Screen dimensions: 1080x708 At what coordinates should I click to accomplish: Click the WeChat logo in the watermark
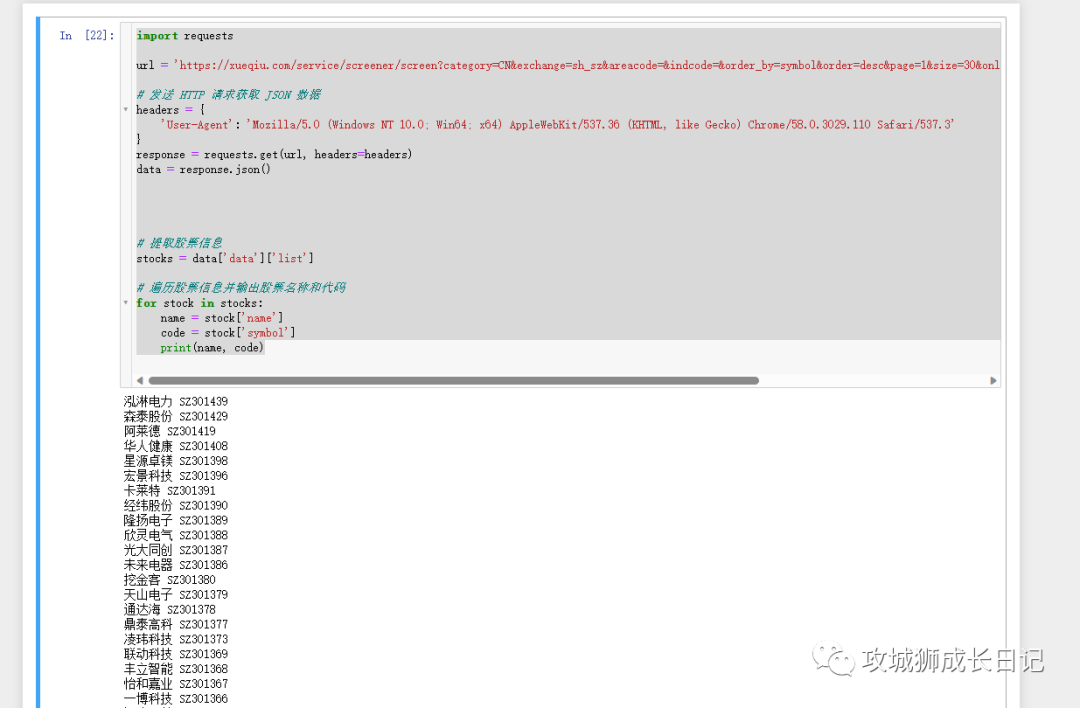832,659
